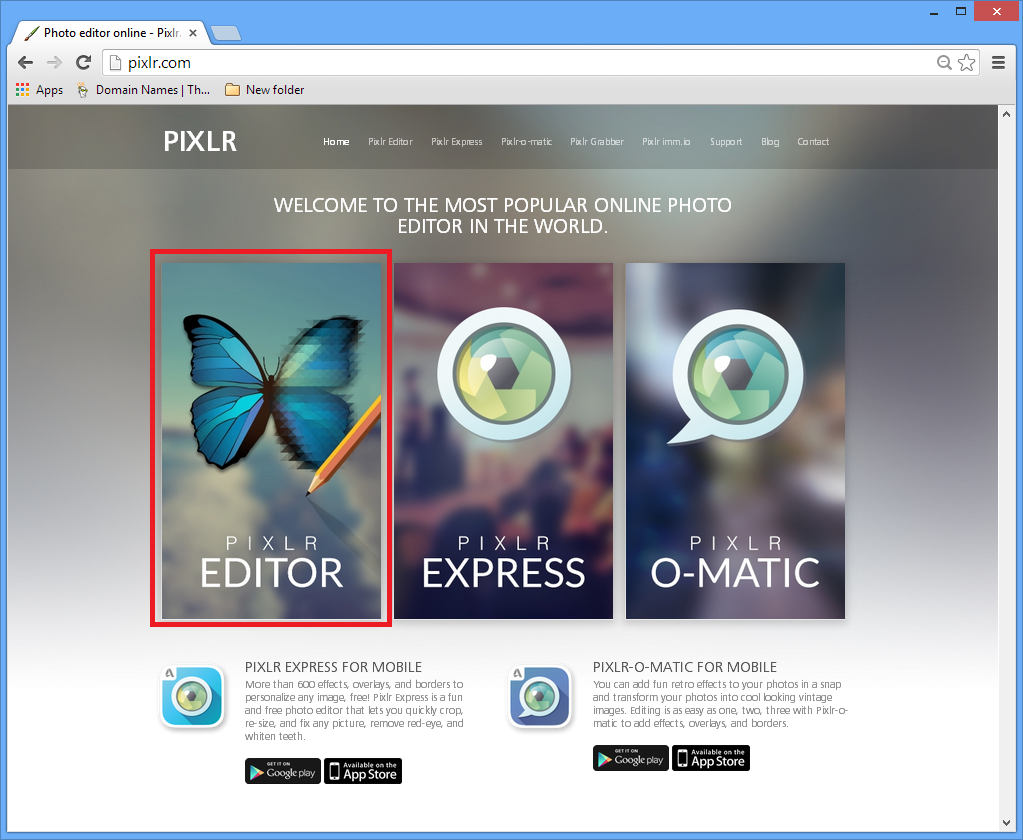This screenshot has height=840, width=1023.
Task: Click the PIXLR EXPRESS FOR MOBILE heading
Action: [333, 667]
